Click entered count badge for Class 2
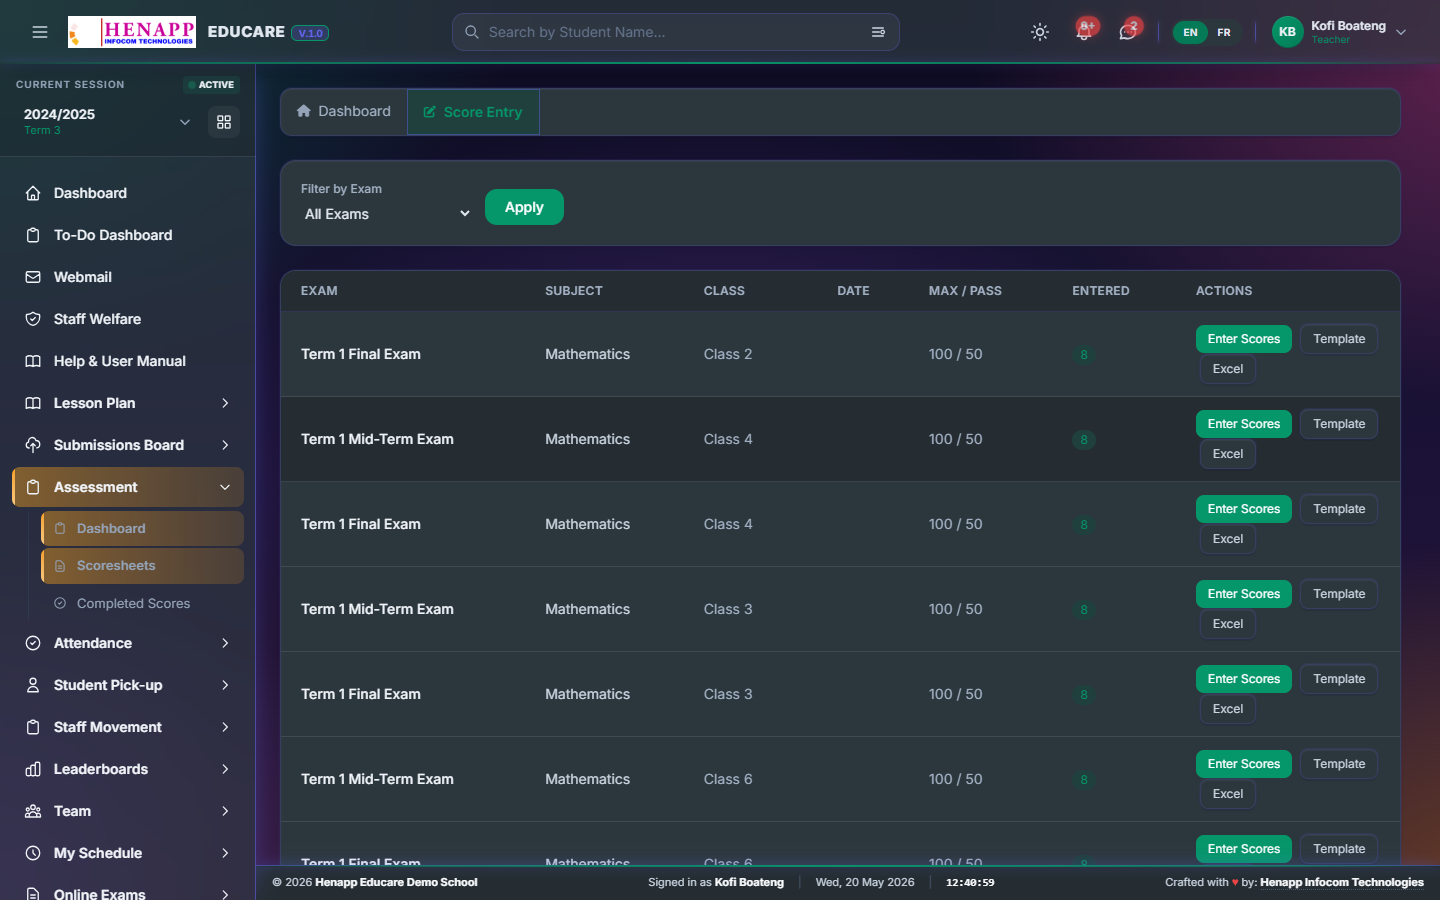Image resolution: width=1440 pixels, height=900 pixels. point(1084,355)
